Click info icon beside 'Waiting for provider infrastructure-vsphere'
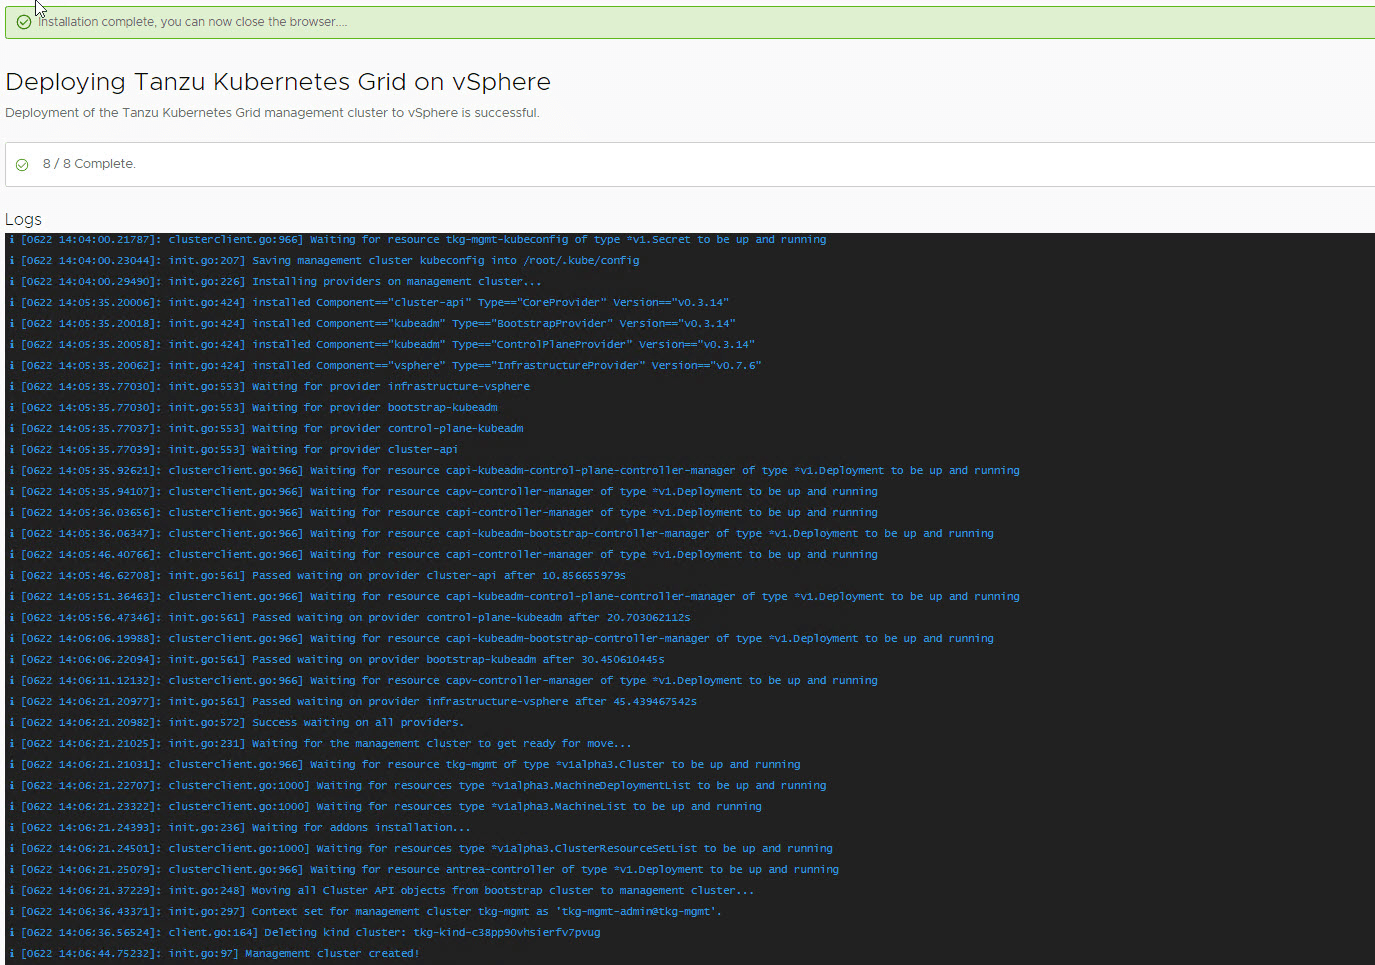Screen dimensions: 1375x965 [12, 387]
